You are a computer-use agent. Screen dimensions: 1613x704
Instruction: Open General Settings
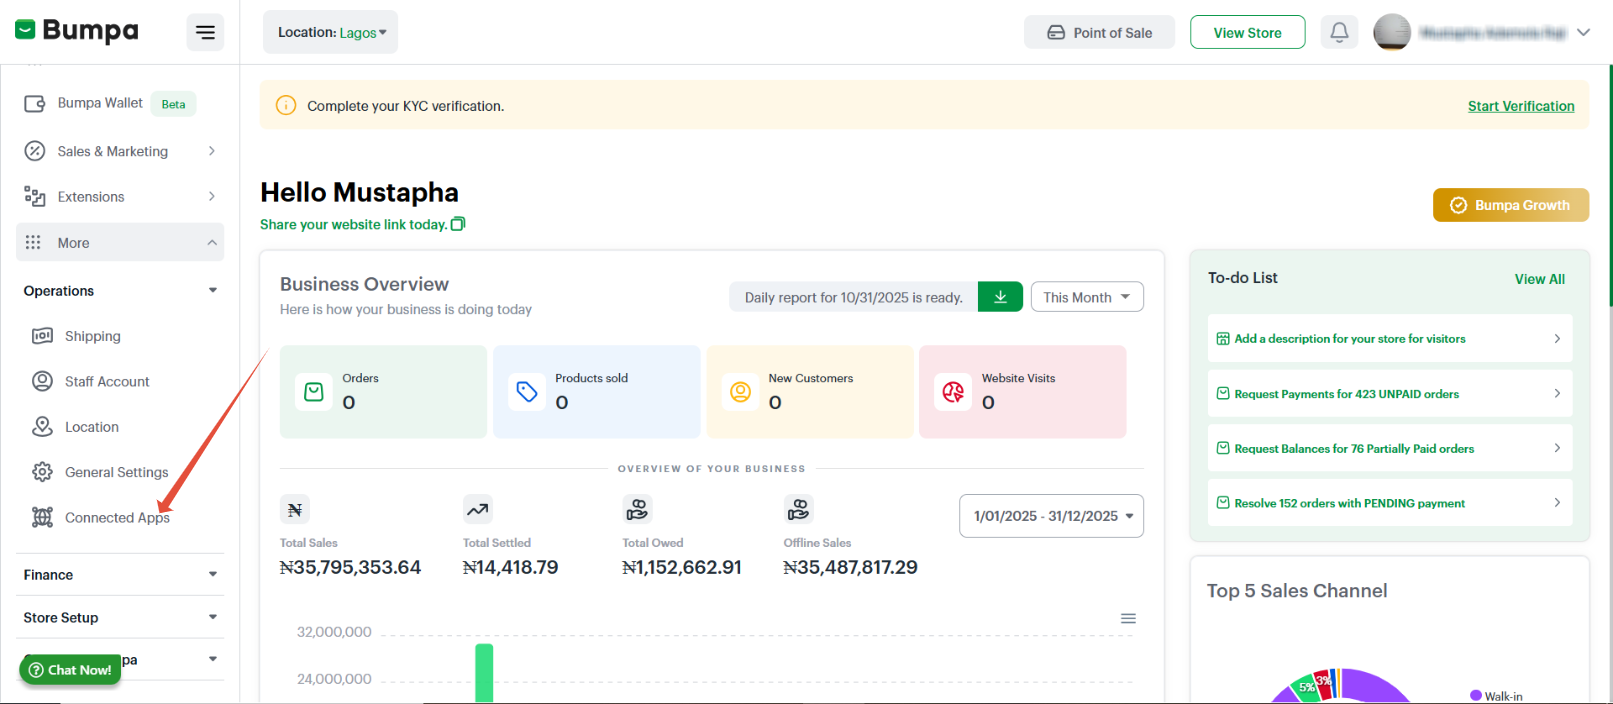(116, 472)
